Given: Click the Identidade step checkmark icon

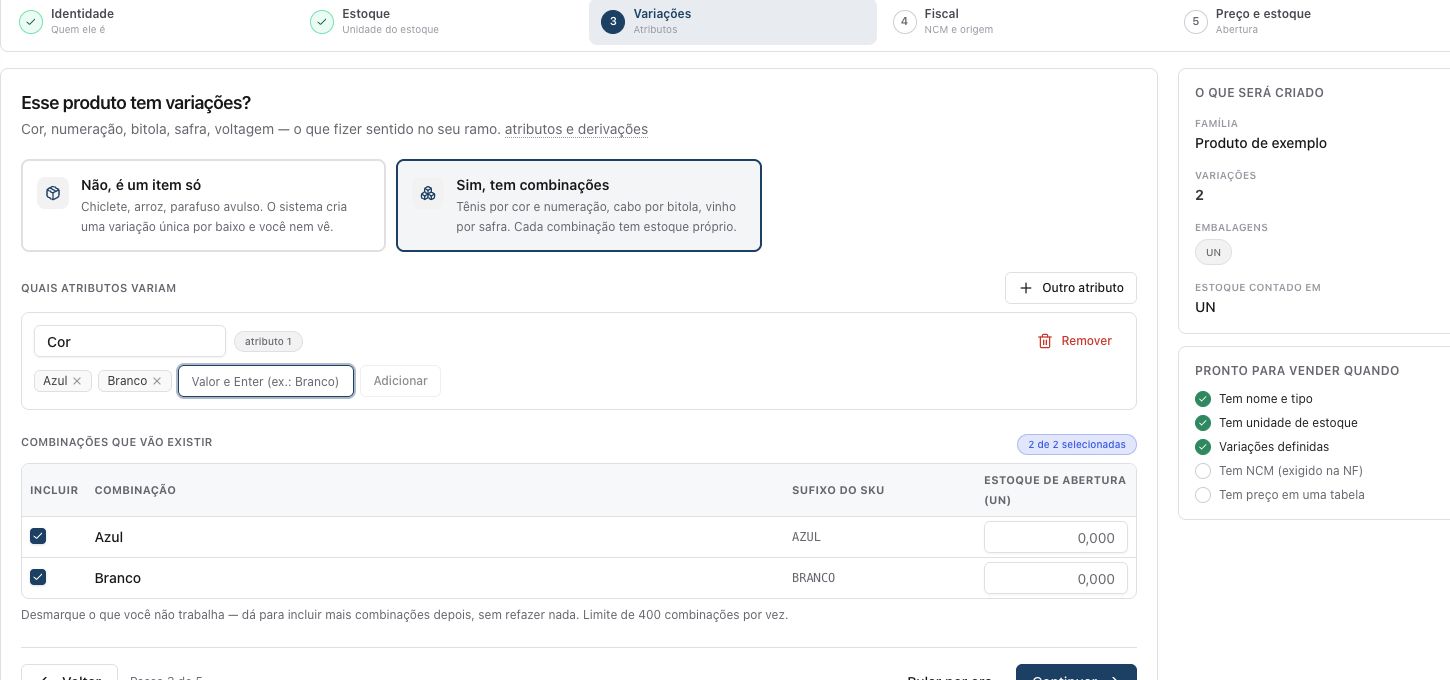Looking at the screenshot, I should tap(31, 22).
